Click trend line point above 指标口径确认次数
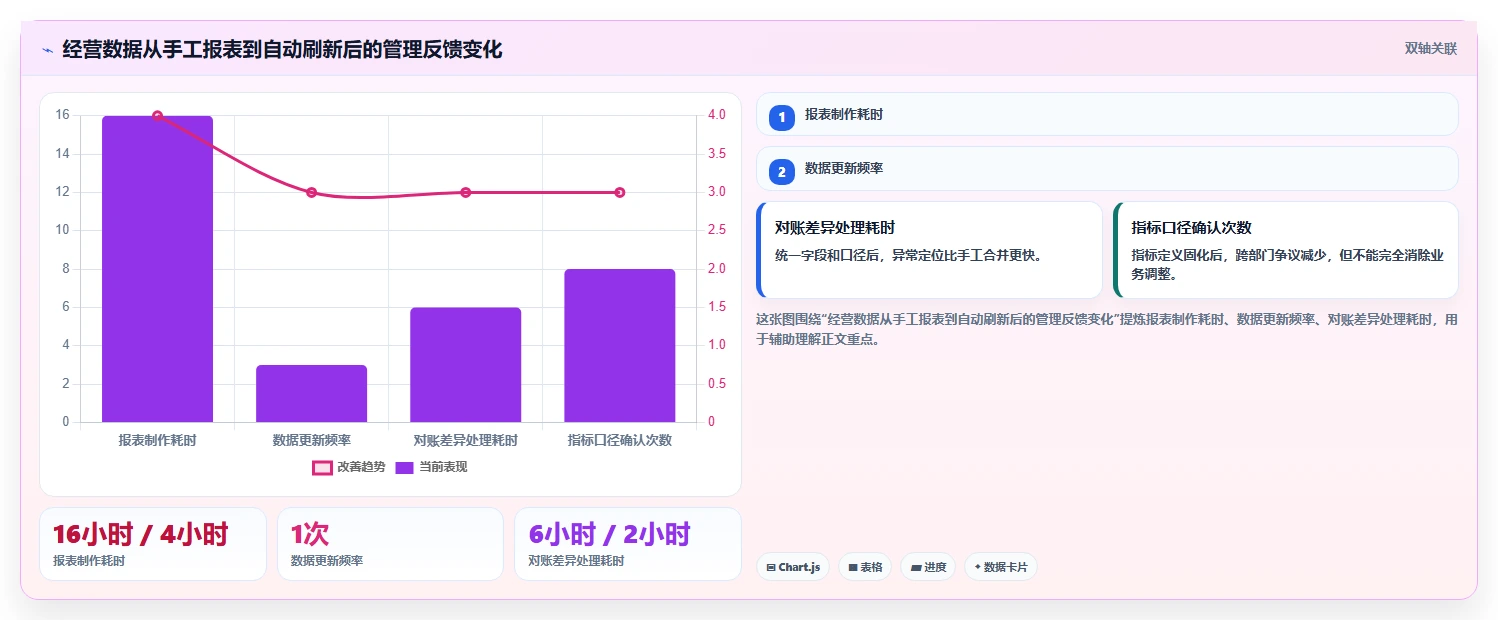This screenshot has height=620, width=1498. point(620,192)
